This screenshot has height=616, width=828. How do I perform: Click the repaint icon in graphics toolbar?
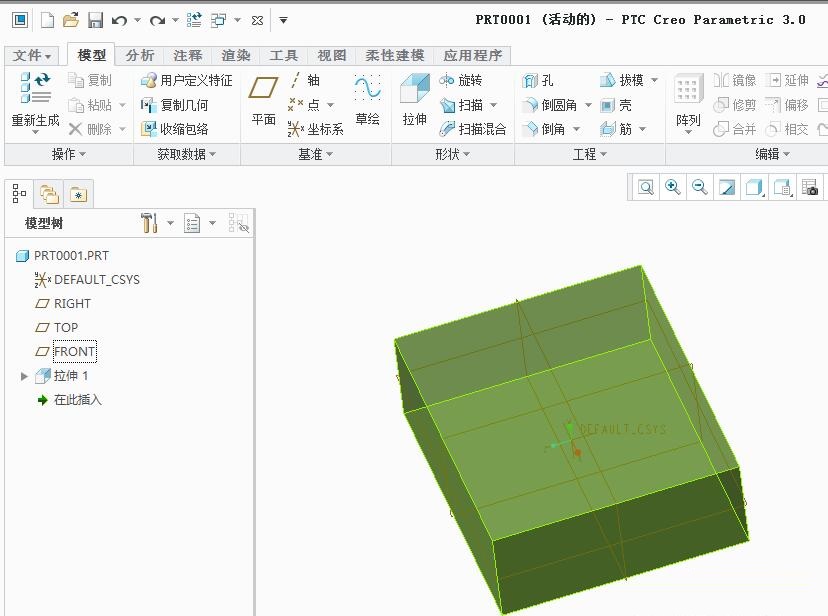(727, 187)
